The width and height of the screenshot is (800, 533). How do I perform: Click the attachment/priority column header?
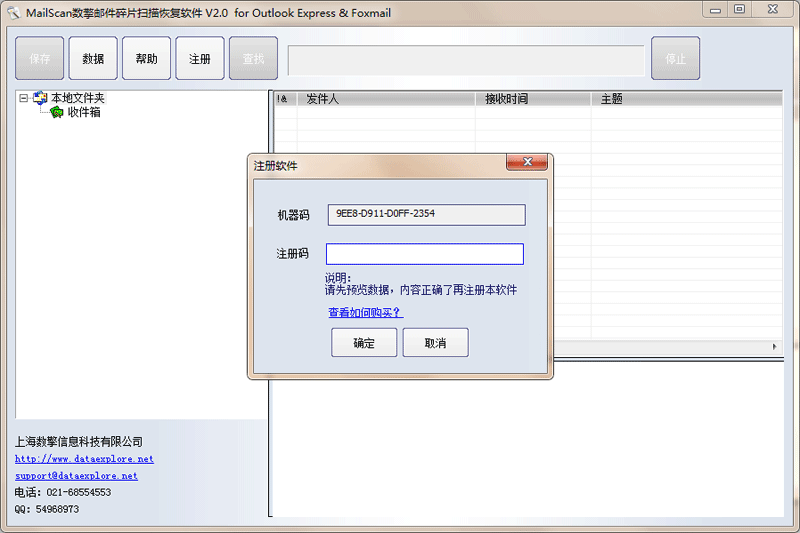(x=286, y=99)
